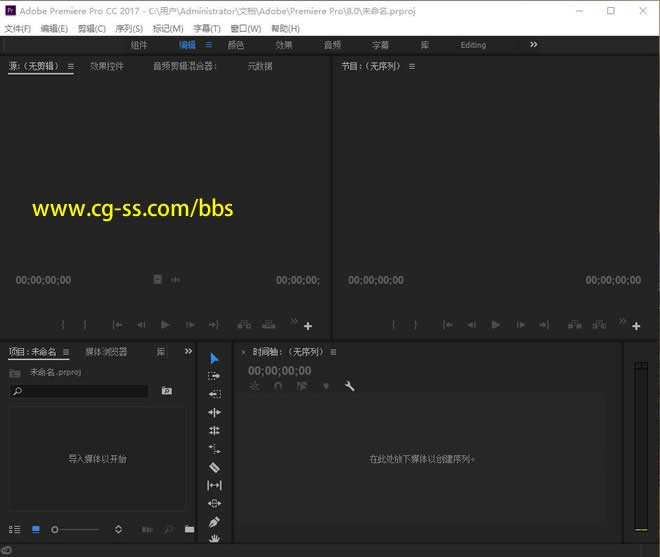Viewport: 660px width, 557px height.
Task: Select the Track Select Forward tool
Action: pos(214,376)
